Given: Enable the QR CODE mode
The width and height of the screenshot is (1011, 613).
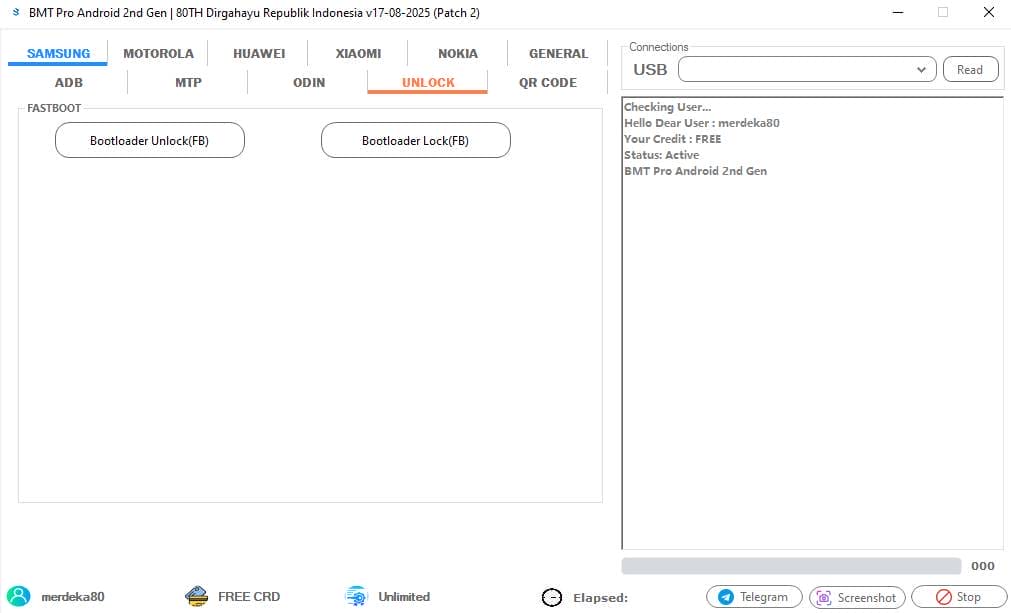Looking at the screenshot, I should coord(546,82).
